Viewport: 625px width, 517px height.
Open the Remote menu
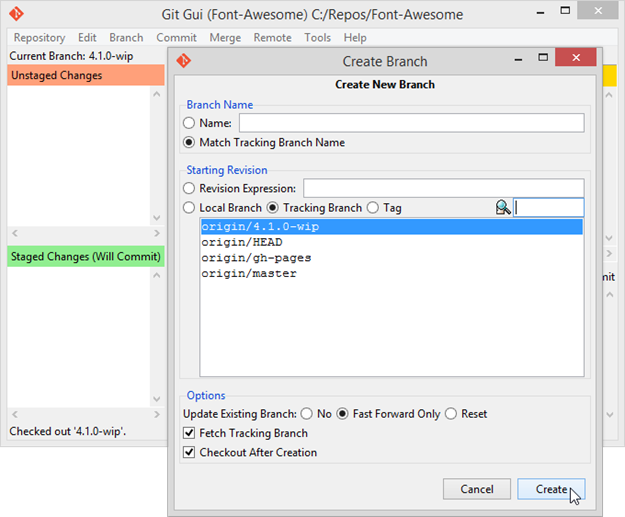click(273, 37)
